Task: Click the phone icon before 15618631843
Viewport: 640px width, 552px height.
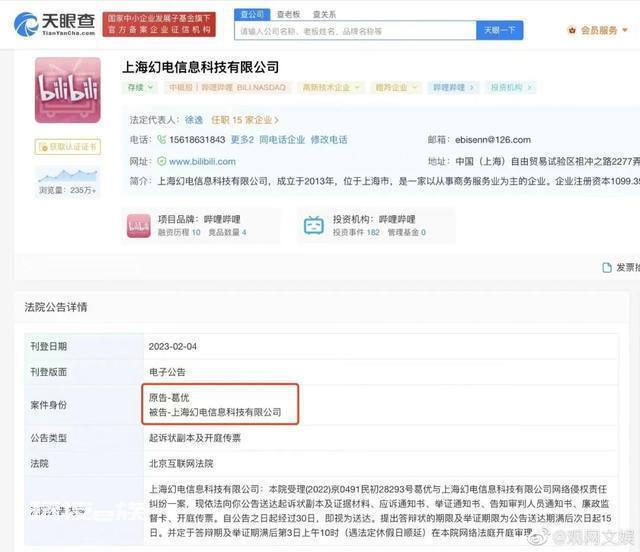Action: tap(162, 140)
